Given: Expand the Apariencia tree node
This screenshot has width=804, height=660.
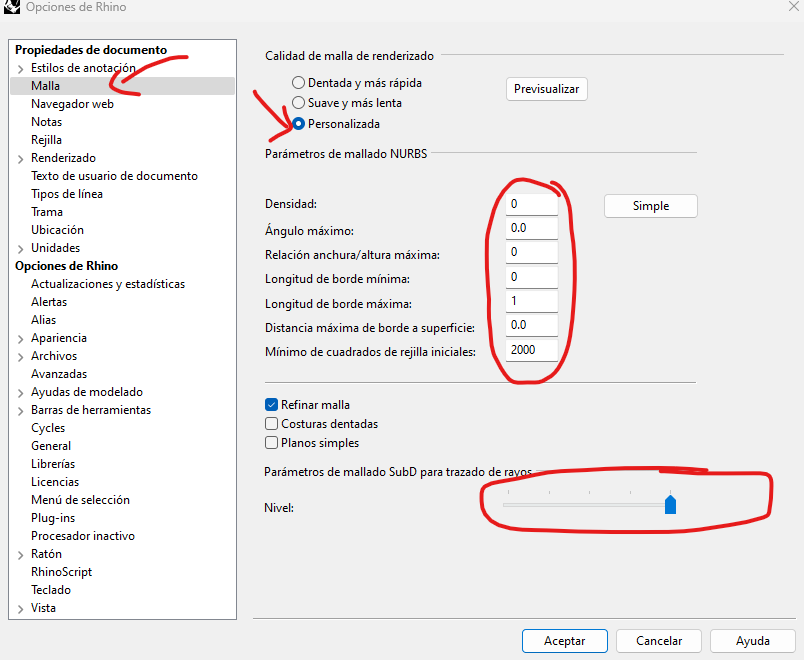Looking at the screenshot, I should [21, 339].
